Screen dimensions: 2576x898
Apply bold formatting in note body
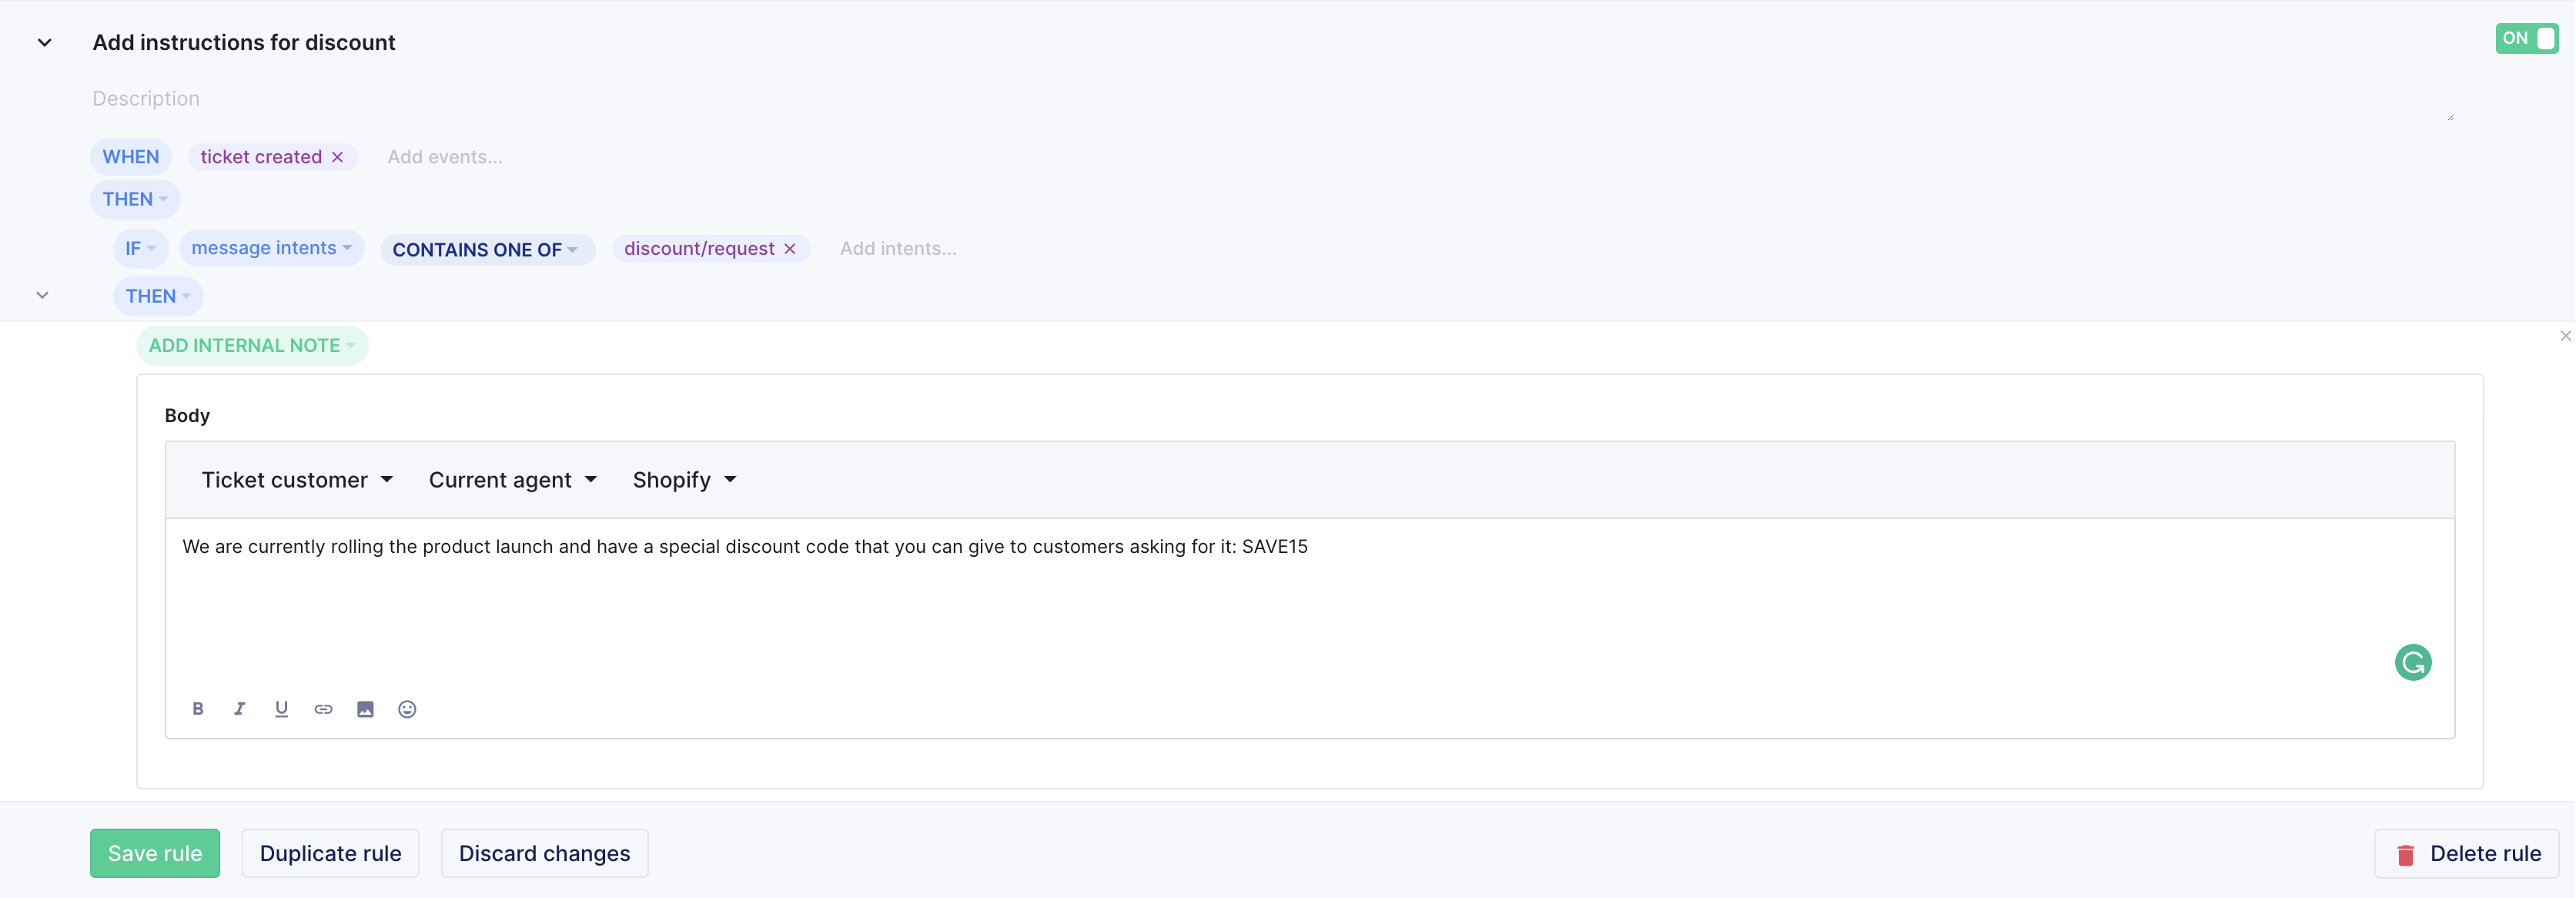(198, 709)
